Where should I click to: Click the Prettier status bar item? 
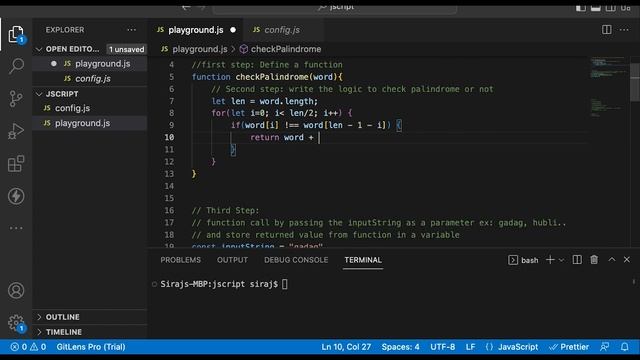pos(569,347)
